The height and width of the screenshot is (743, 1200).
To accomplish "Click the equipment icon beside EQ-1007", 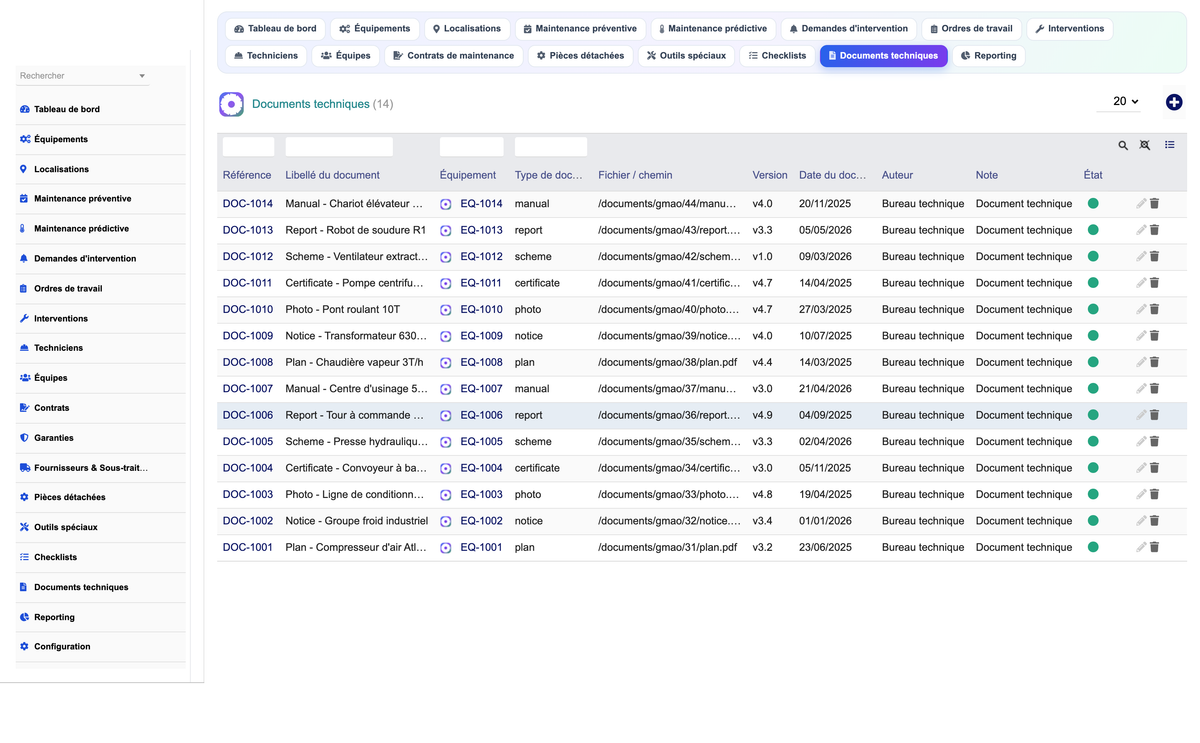I will coord(446,389).
